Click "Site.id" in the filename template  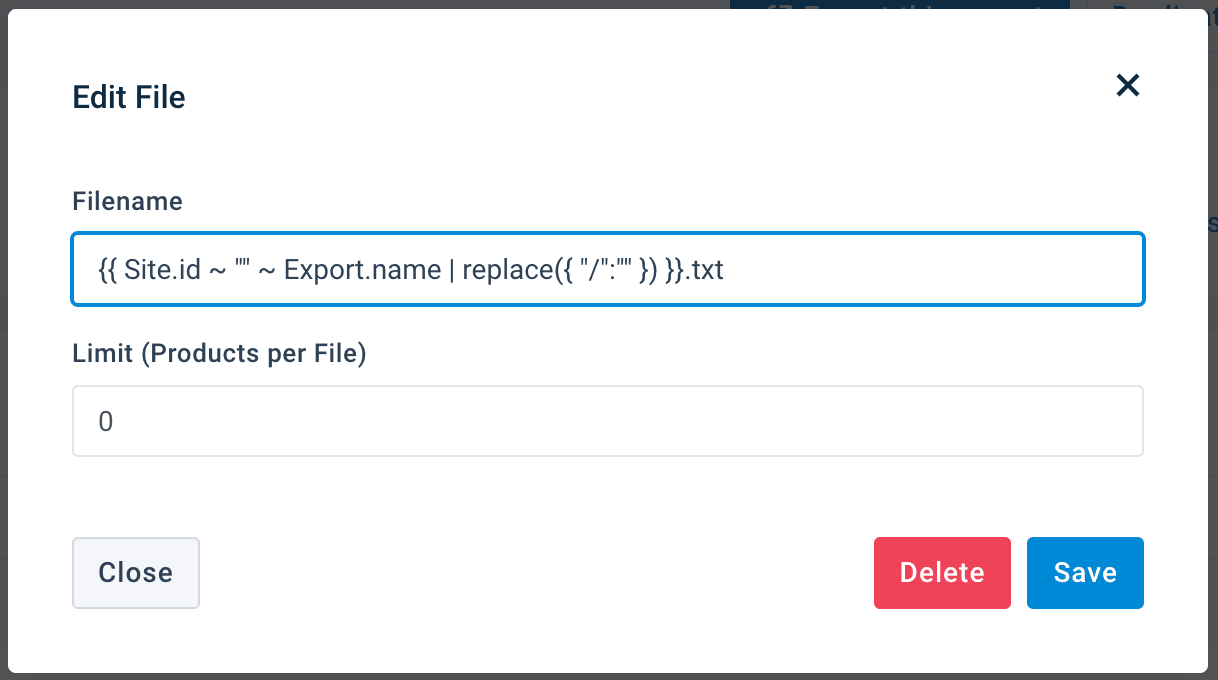(163, 270)
